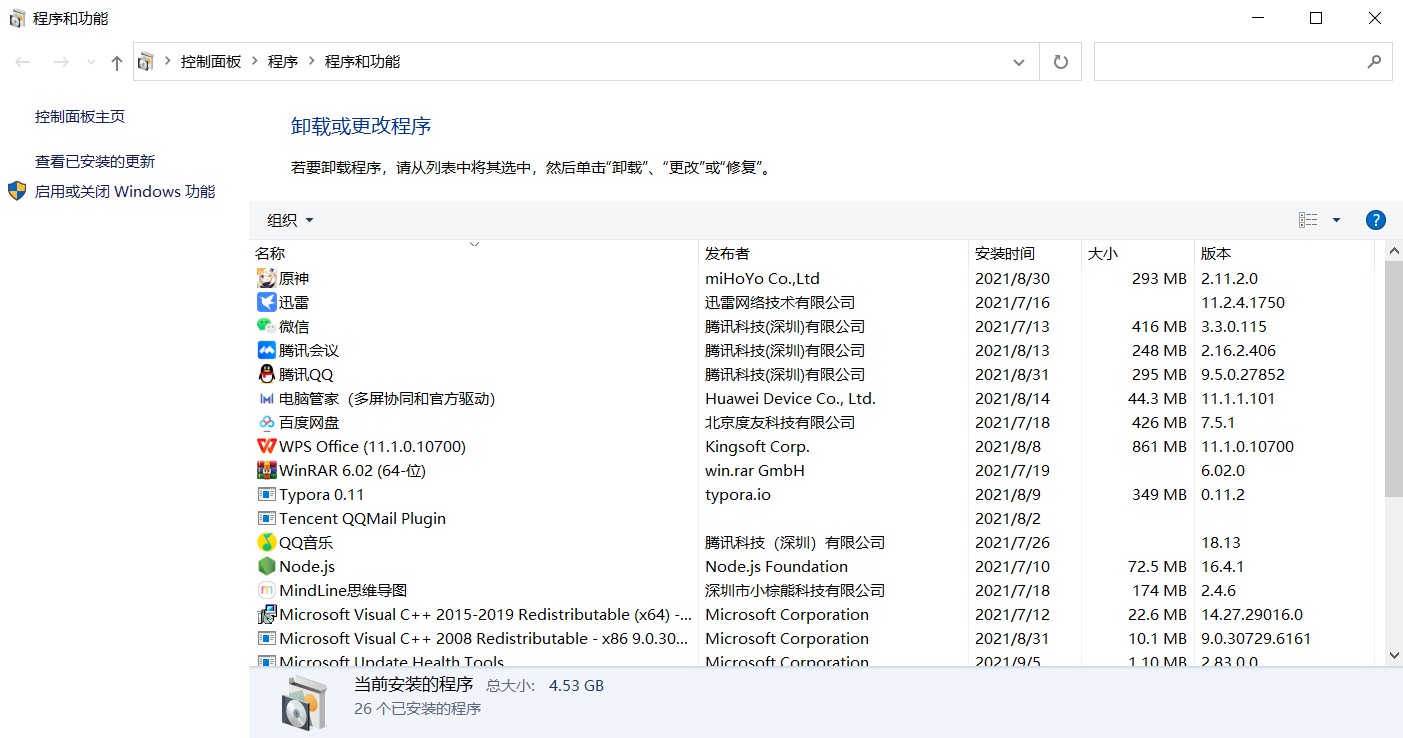The height and width of the screenshot is (738, 1403).
Task: Select 电脑管家（多屏协同和官方驱动）entry name
Action: 387,399
